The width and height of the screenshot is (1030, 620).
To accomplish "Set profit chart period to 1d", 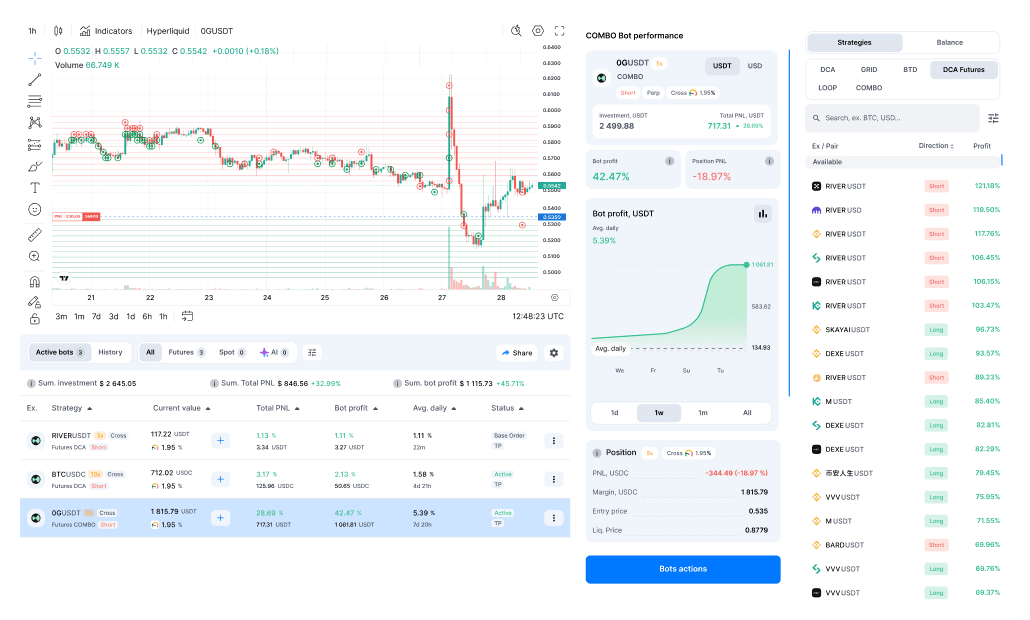I will 615,413.
